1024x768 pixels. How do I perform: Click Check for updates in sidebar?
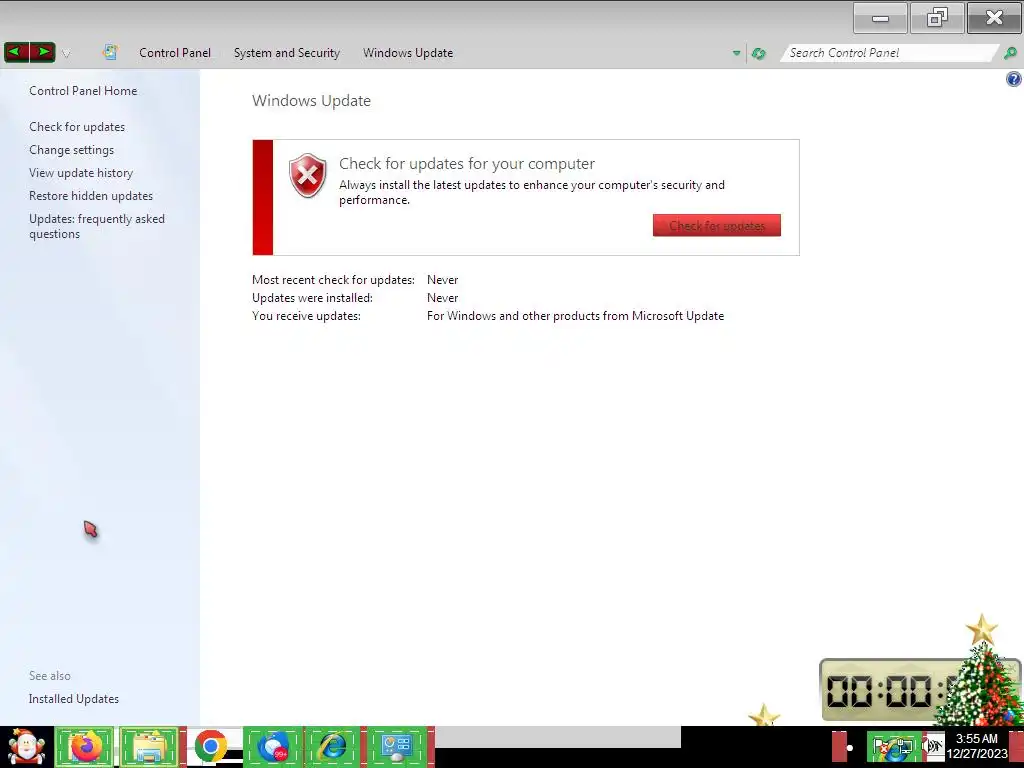(77, 127)
